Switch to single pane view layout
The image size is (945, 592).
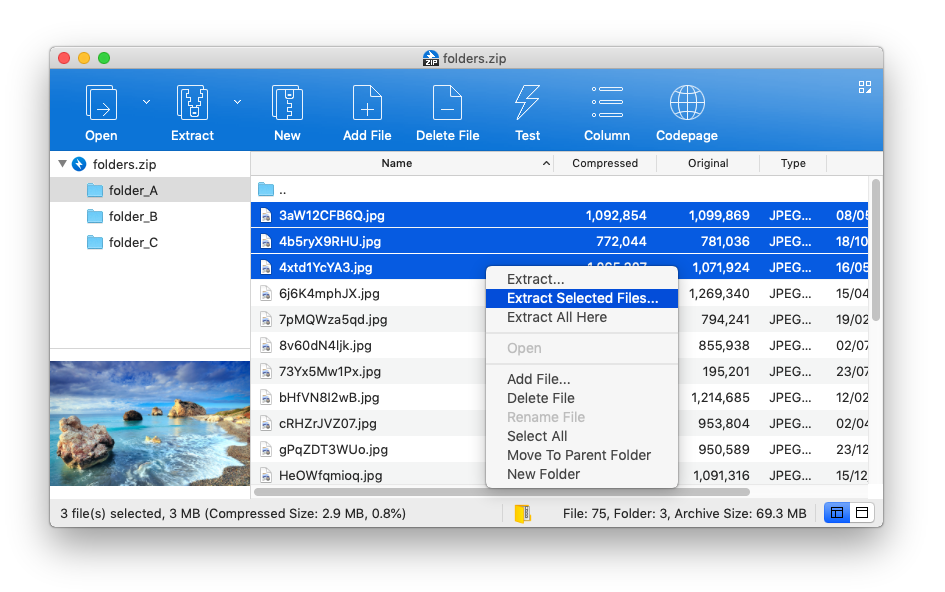[x=862, y=513]
